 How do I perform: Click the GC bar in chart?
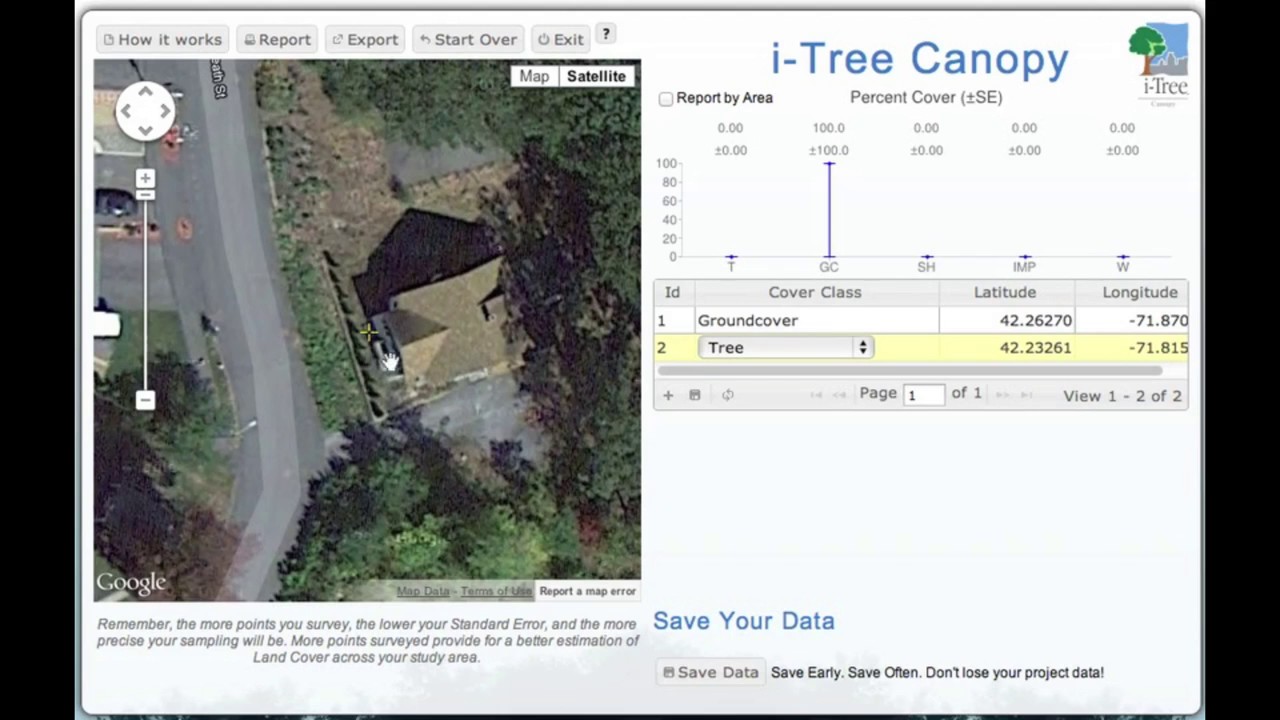829,210
